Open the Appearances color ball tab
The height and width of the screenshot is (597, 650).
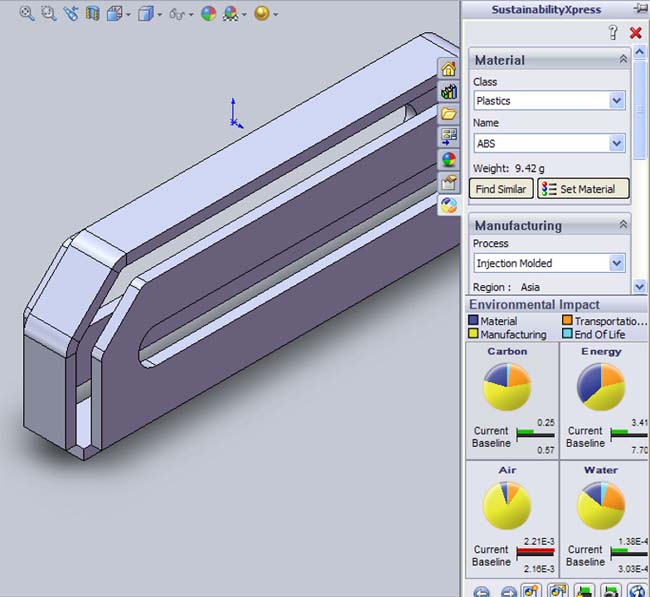449,159
